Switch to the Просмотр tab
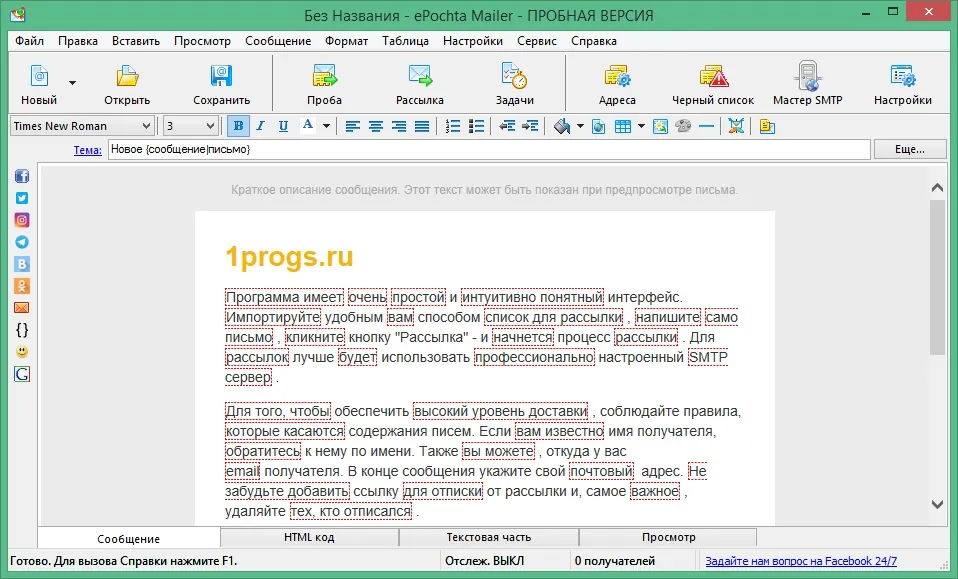The width and height of the screenshot is (958, 579). [x=668, y=537]
